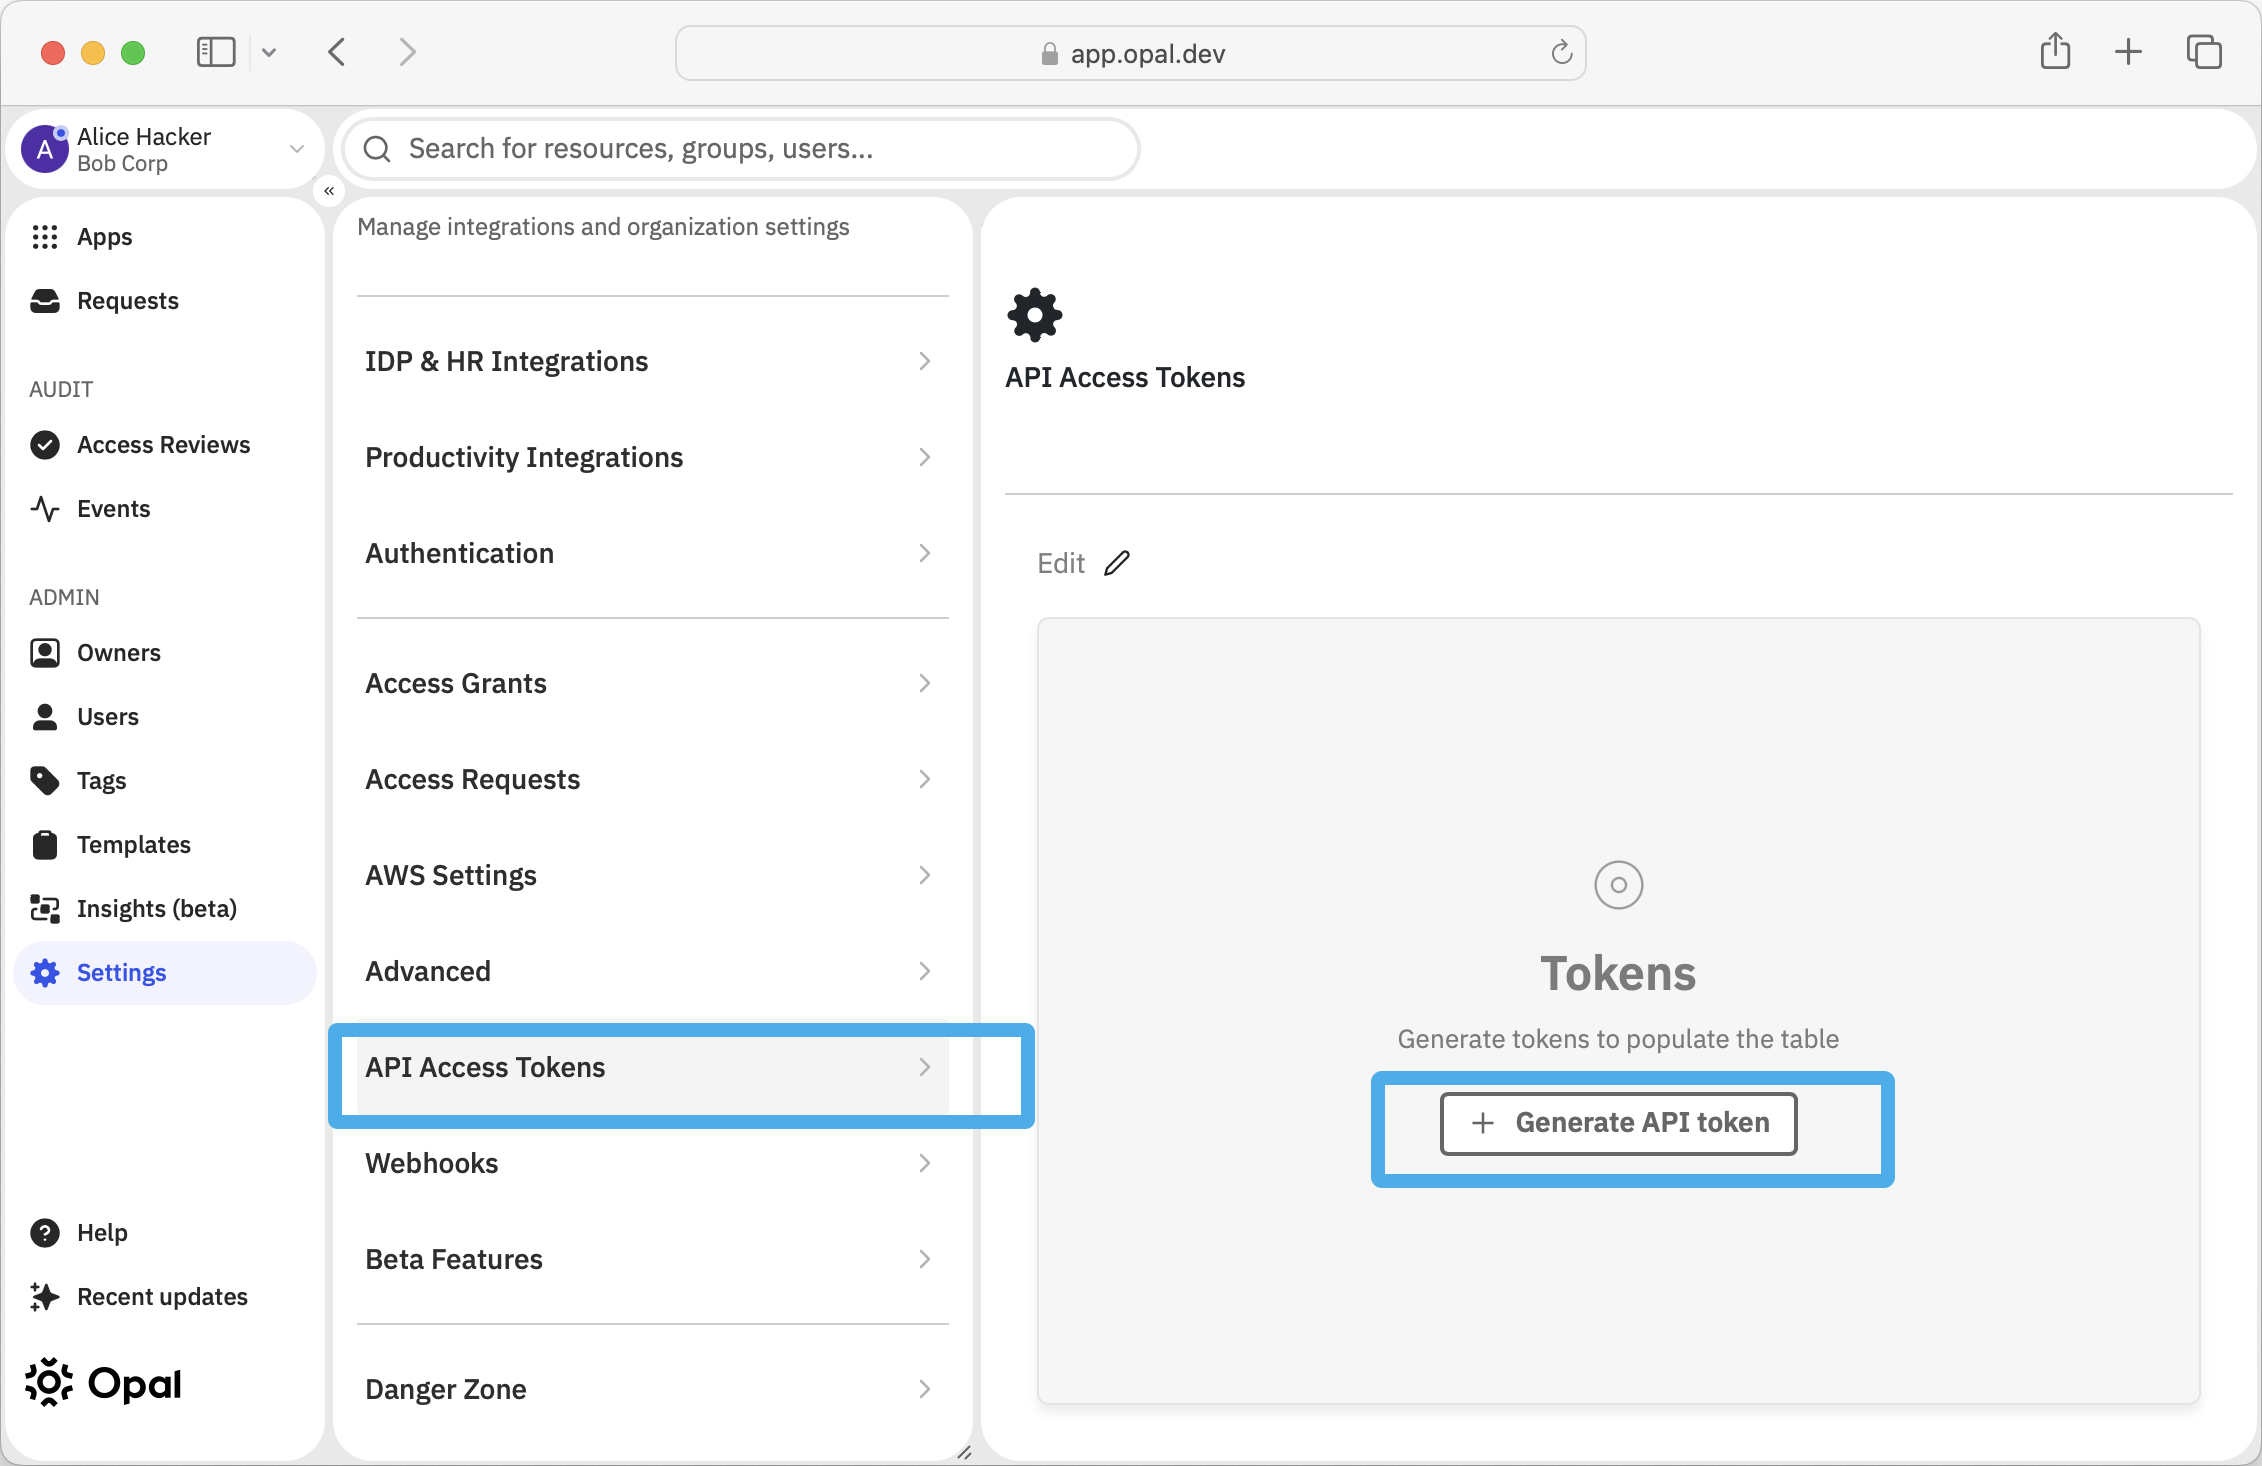Focus the search resources input field
Screen dimensions: 2262x1466
[741, 149]
